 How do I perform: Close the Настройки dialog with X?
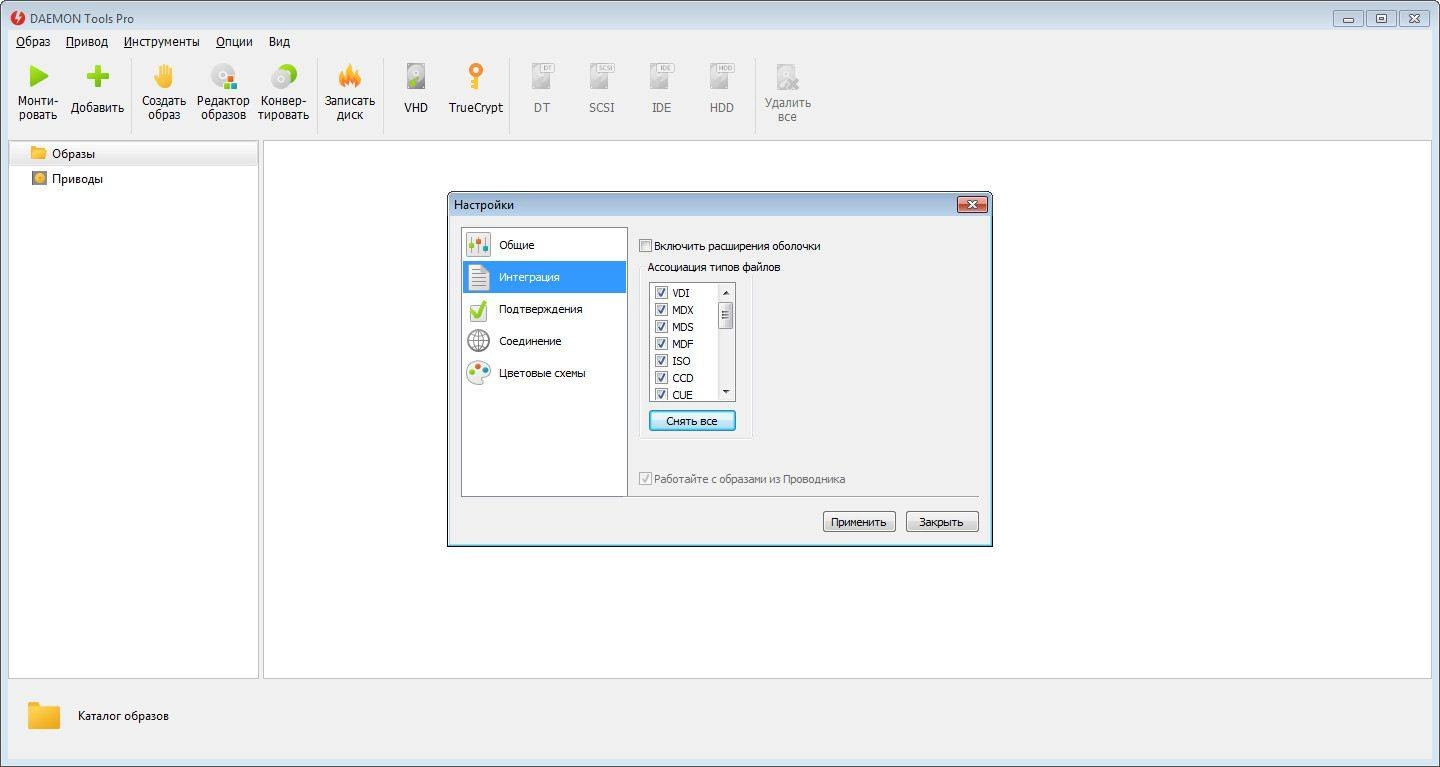972,205
